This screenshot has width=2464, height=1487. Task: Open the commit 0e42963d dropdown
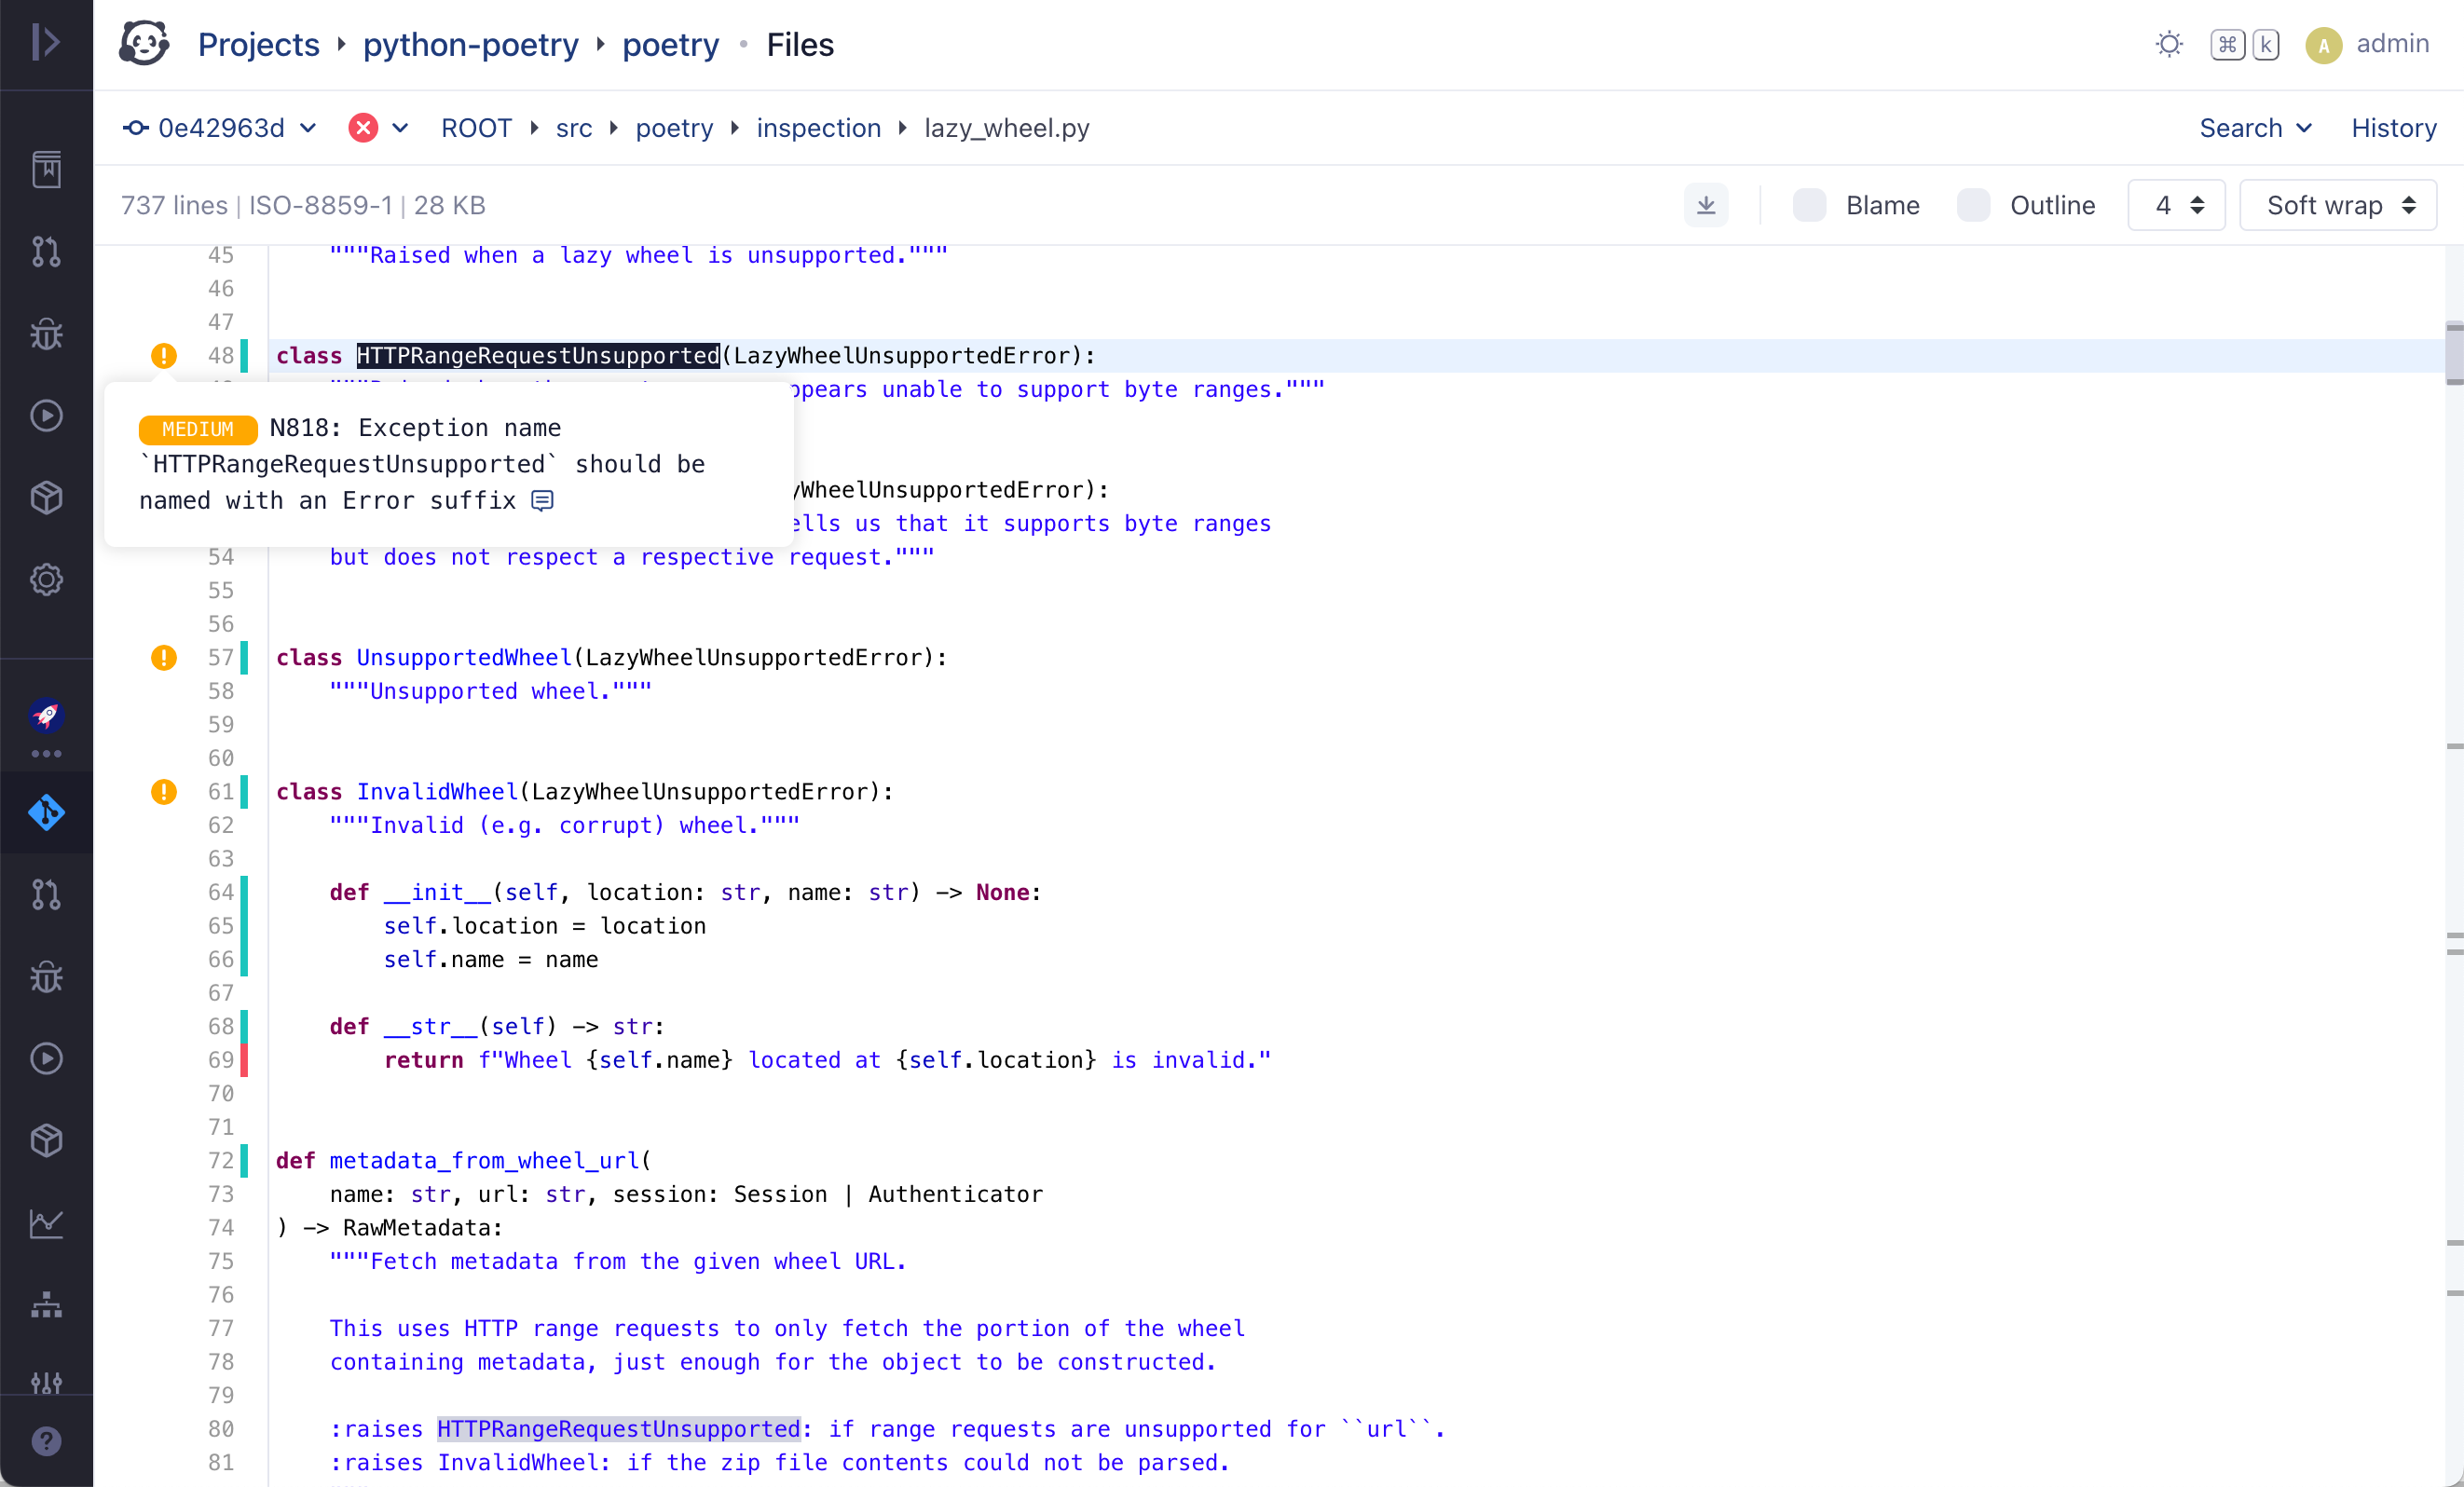[219, 128]
